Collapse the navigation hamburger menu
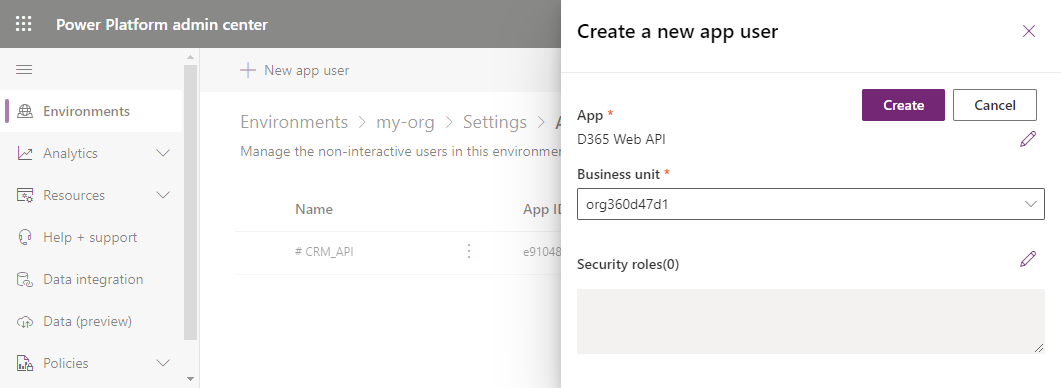1061x388 pixels. click(x=24, y=70)
